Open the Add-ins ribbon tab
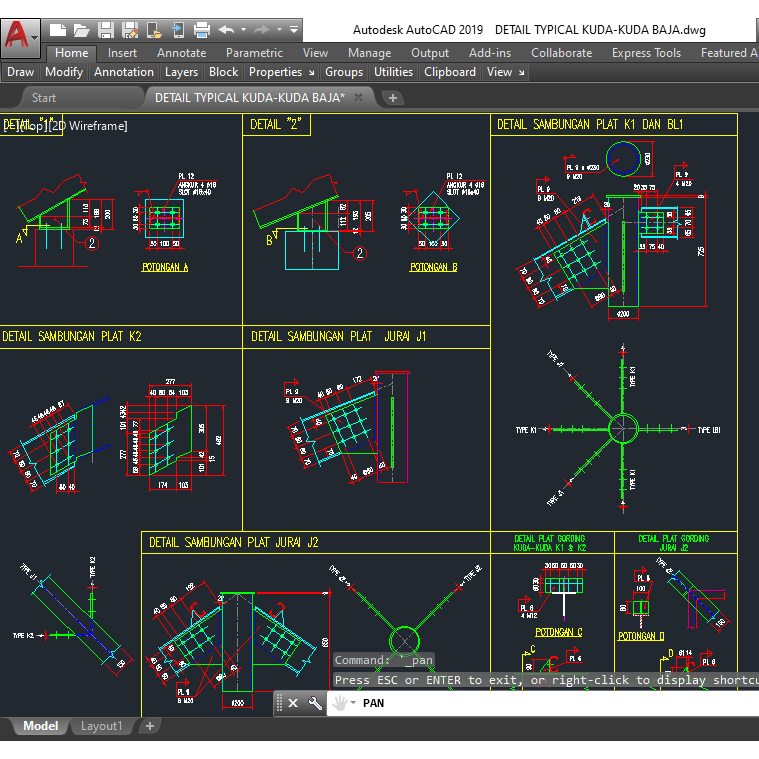The height and width of the screenshot is (759, 759). click(x=490, y=53)
